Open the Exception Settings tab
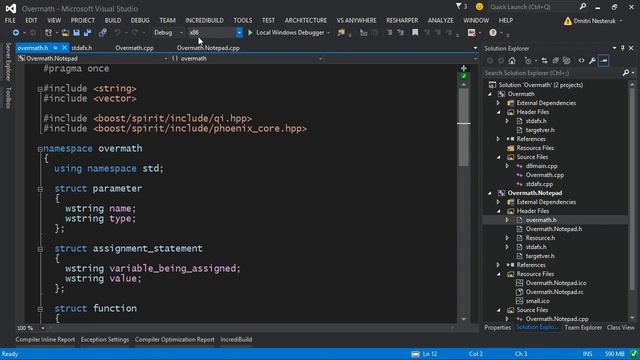Viewport: 640px width, 360px height. (x=105, y=339)
